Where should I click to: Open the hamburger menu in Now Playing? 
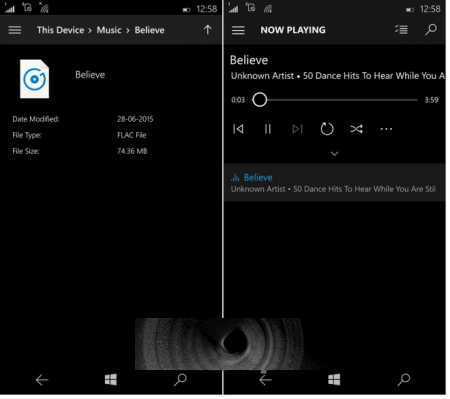coord(238,30)
